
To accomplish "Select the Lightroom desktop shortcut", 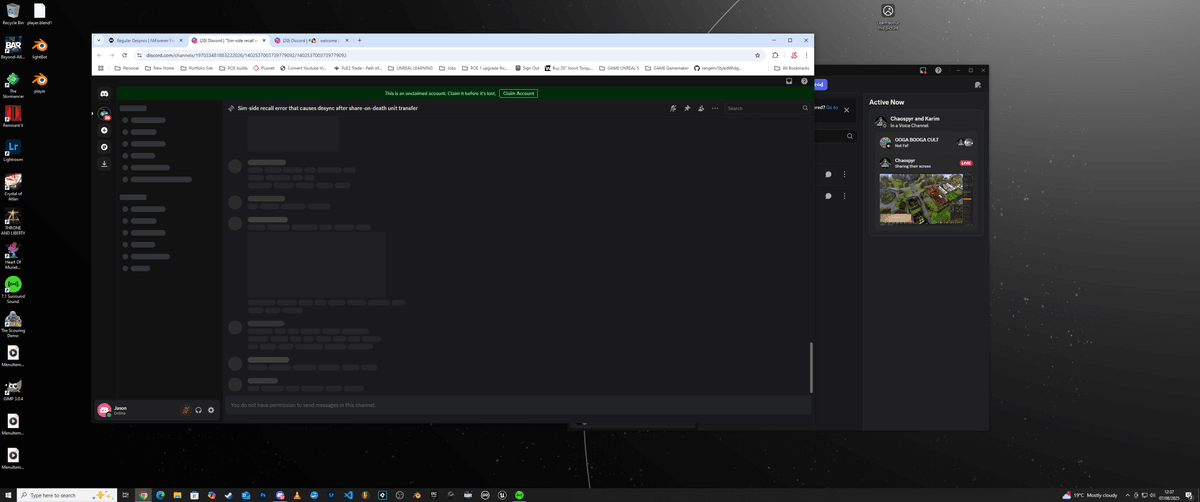I will pyautogui.click(x=12, y=150).
